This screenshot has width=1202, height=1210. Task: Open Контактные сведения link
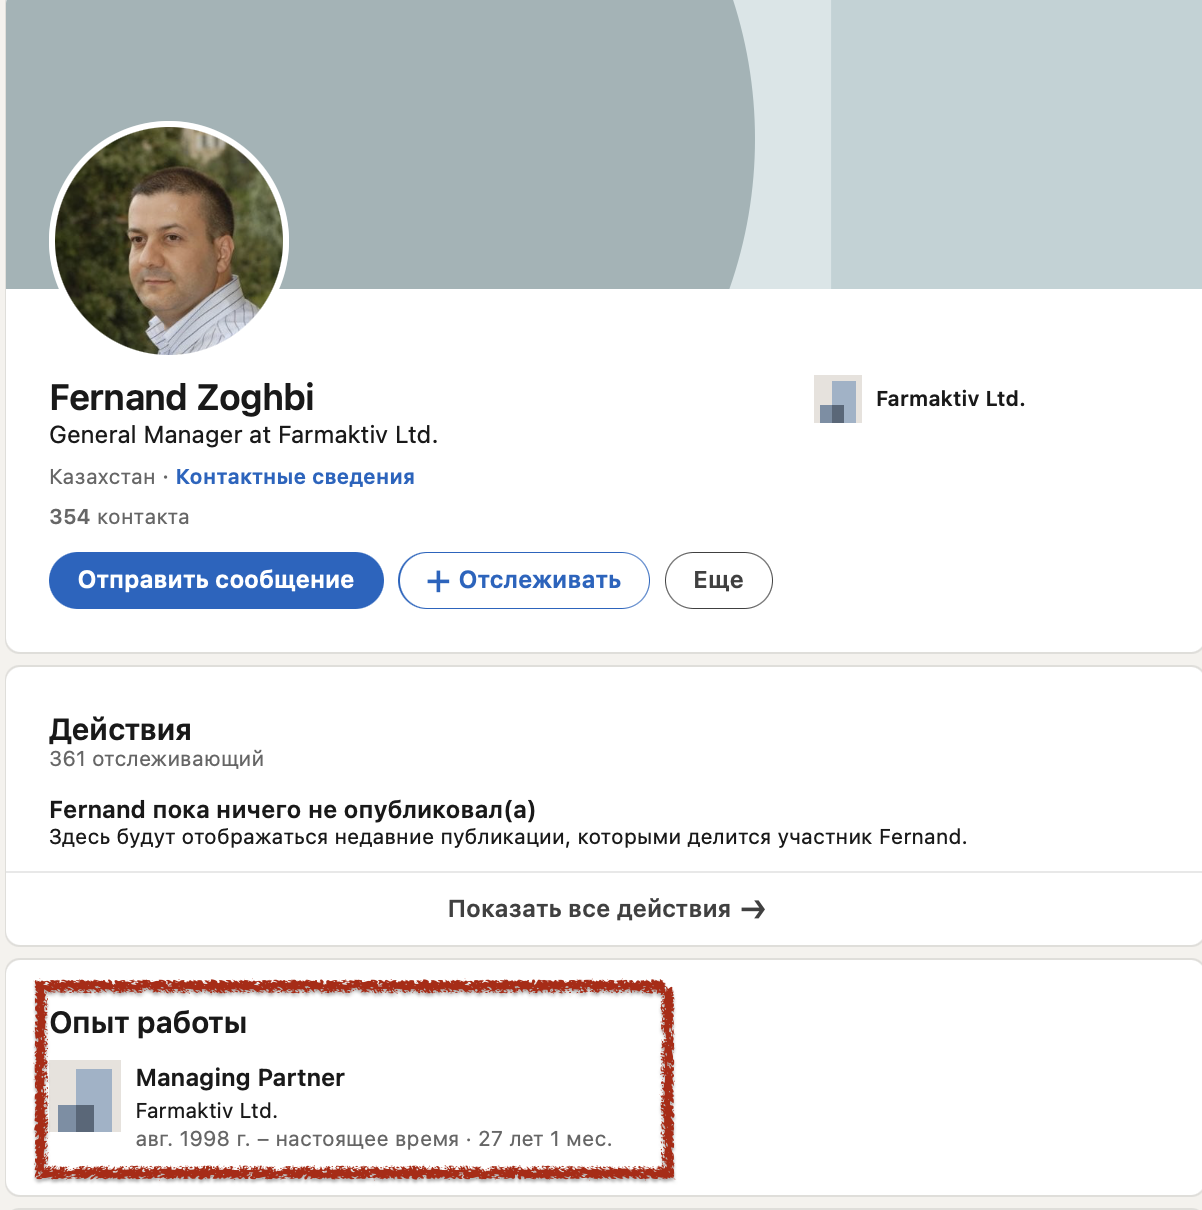coord(295,477)
